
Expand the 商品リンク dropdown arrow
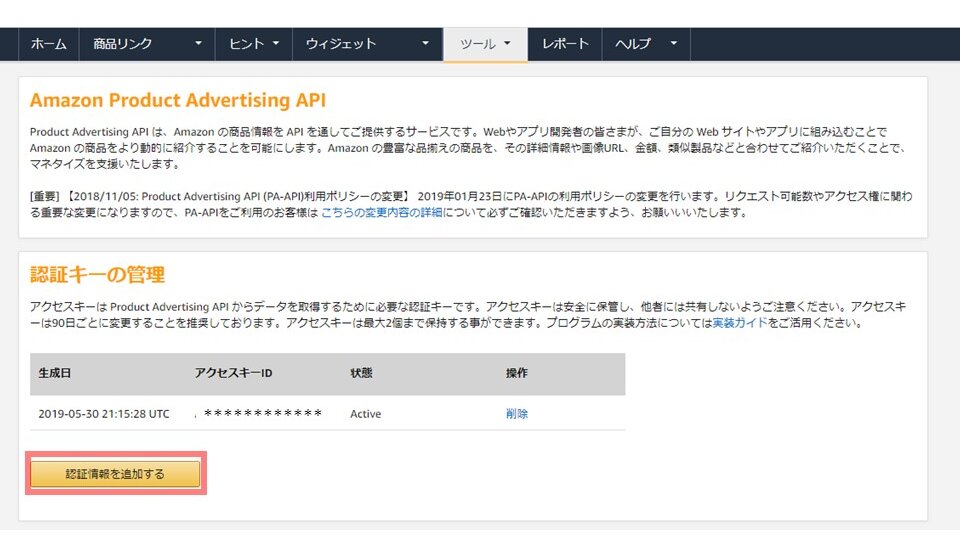pyautogui.click(x=198, y=44)
